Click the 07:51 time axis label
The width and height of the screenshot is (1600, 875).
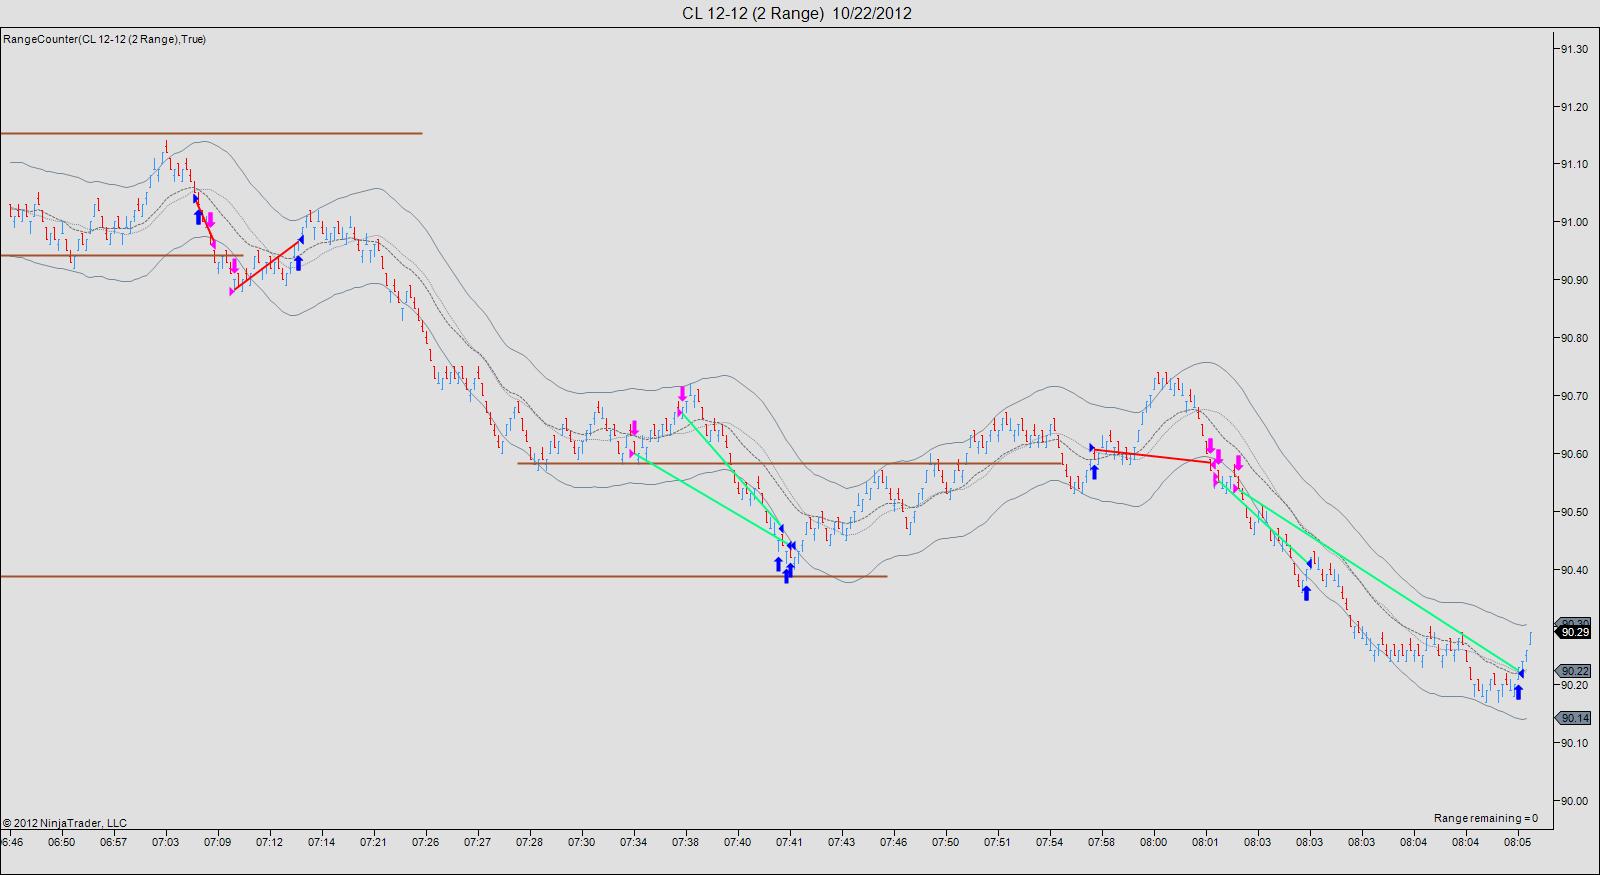pos(997,843)
